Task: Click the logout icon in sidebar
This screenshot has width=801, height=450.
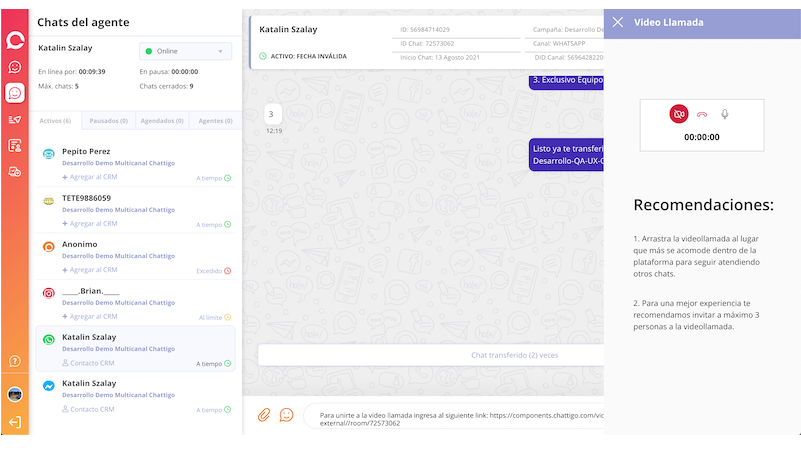Action: [x=15, y=422]
